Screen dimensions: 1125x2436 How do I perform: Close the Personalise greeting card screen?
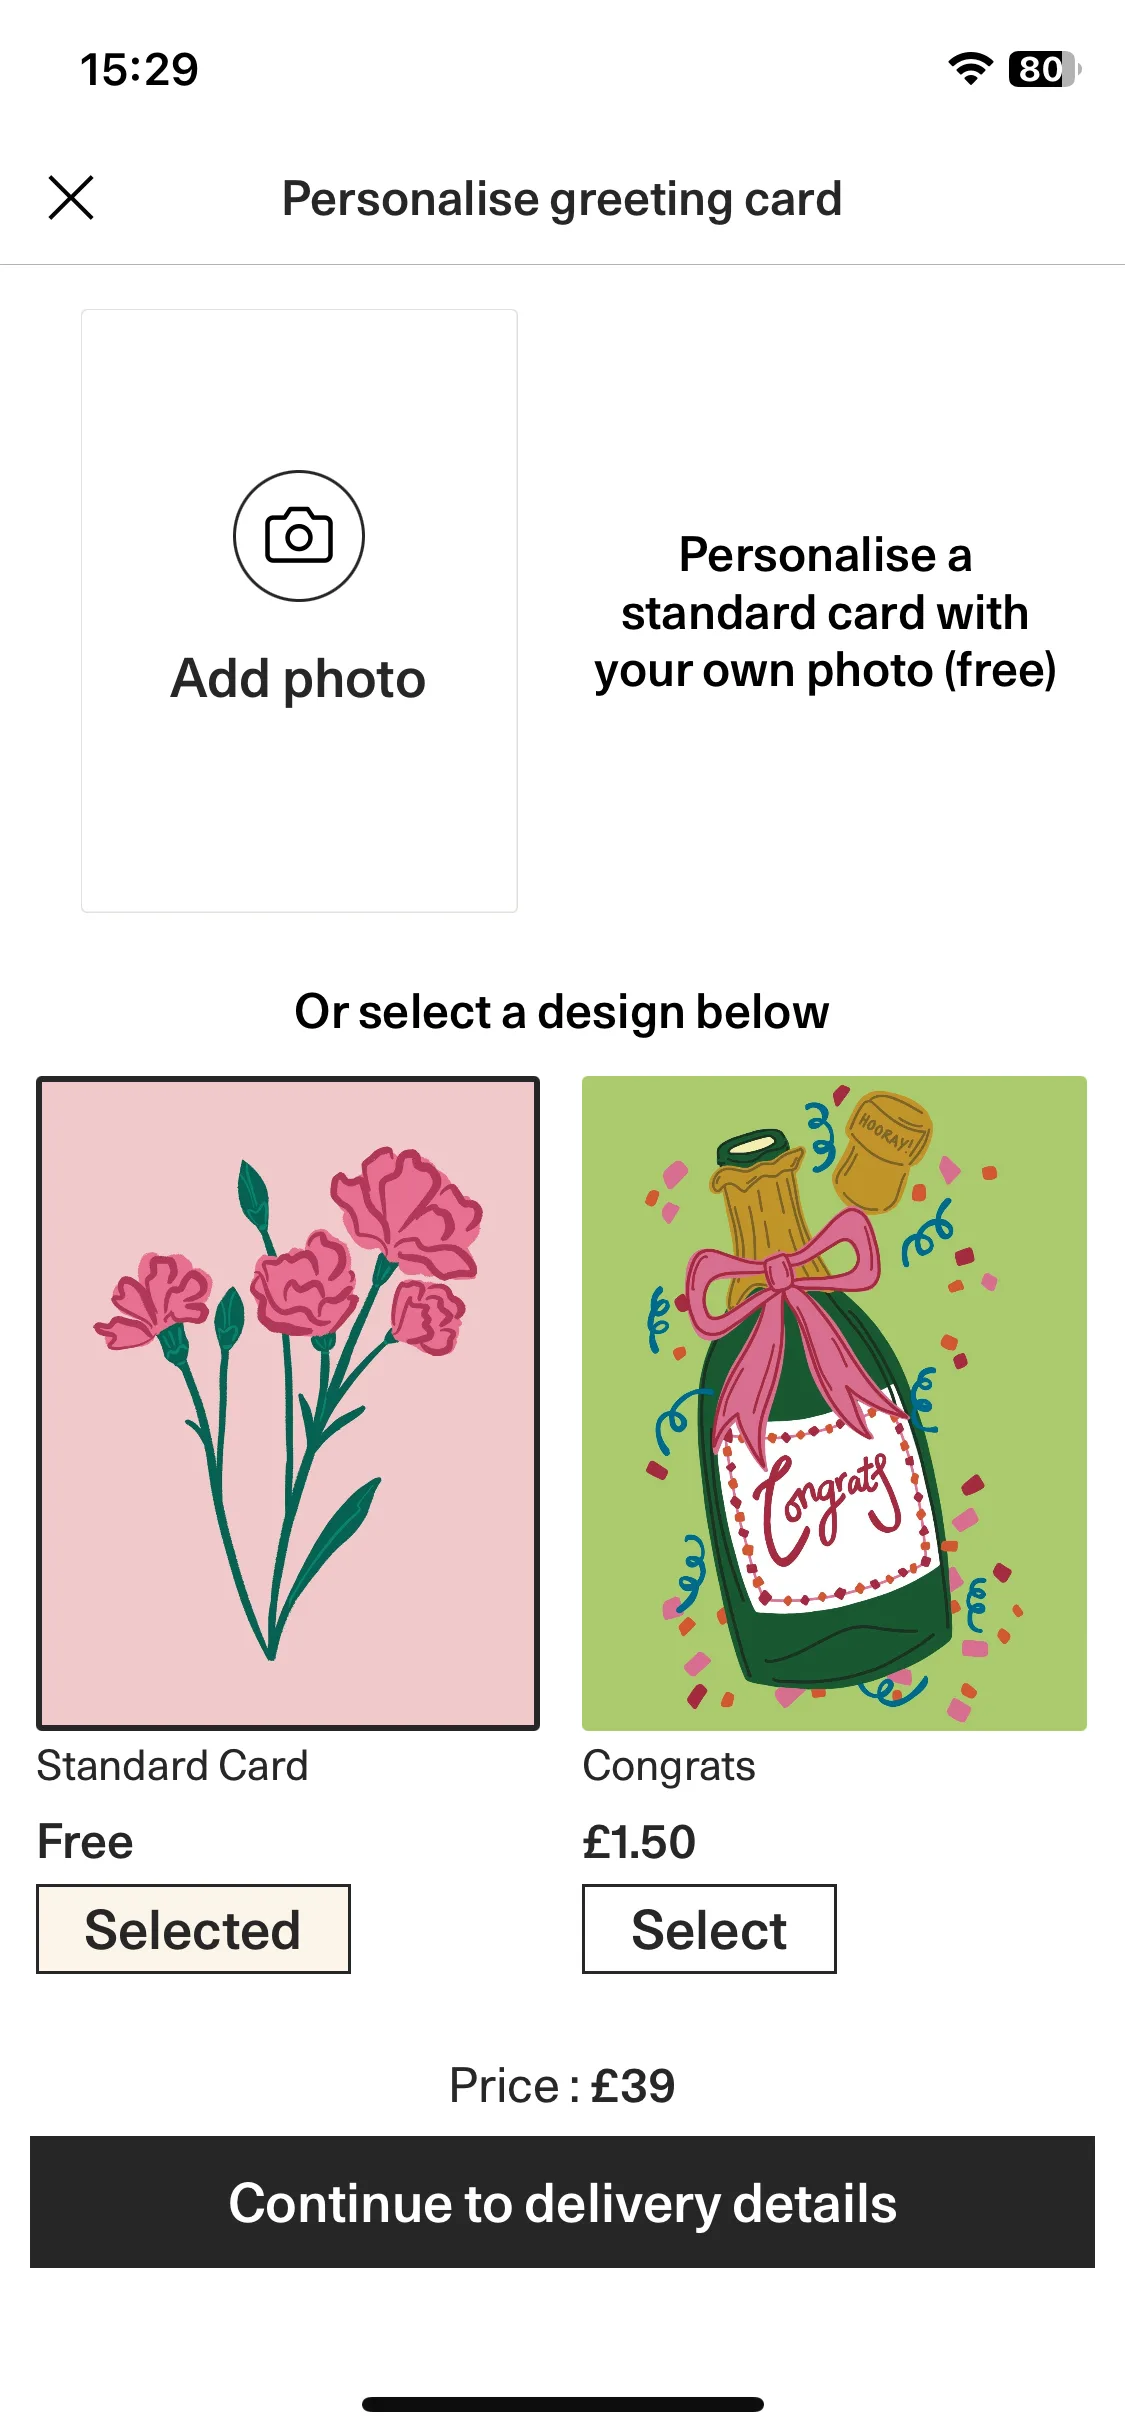[x=71, y=197]
